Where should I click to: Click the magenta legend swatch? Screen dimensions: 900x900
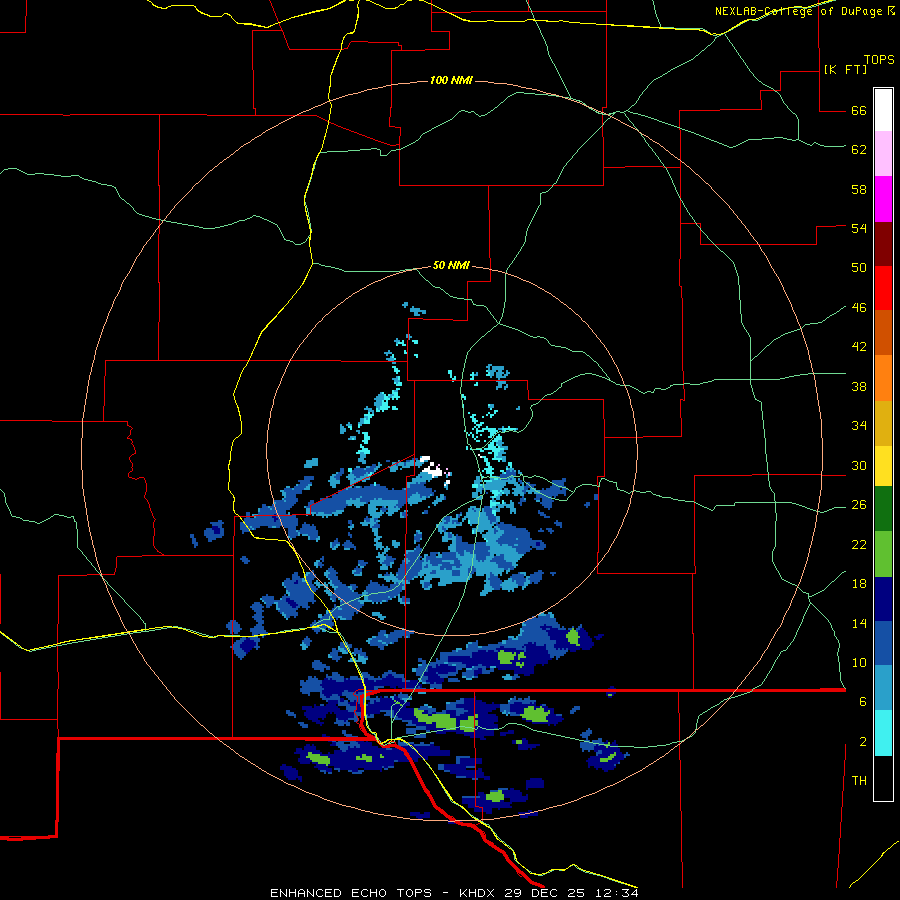(x=883, y=199)
